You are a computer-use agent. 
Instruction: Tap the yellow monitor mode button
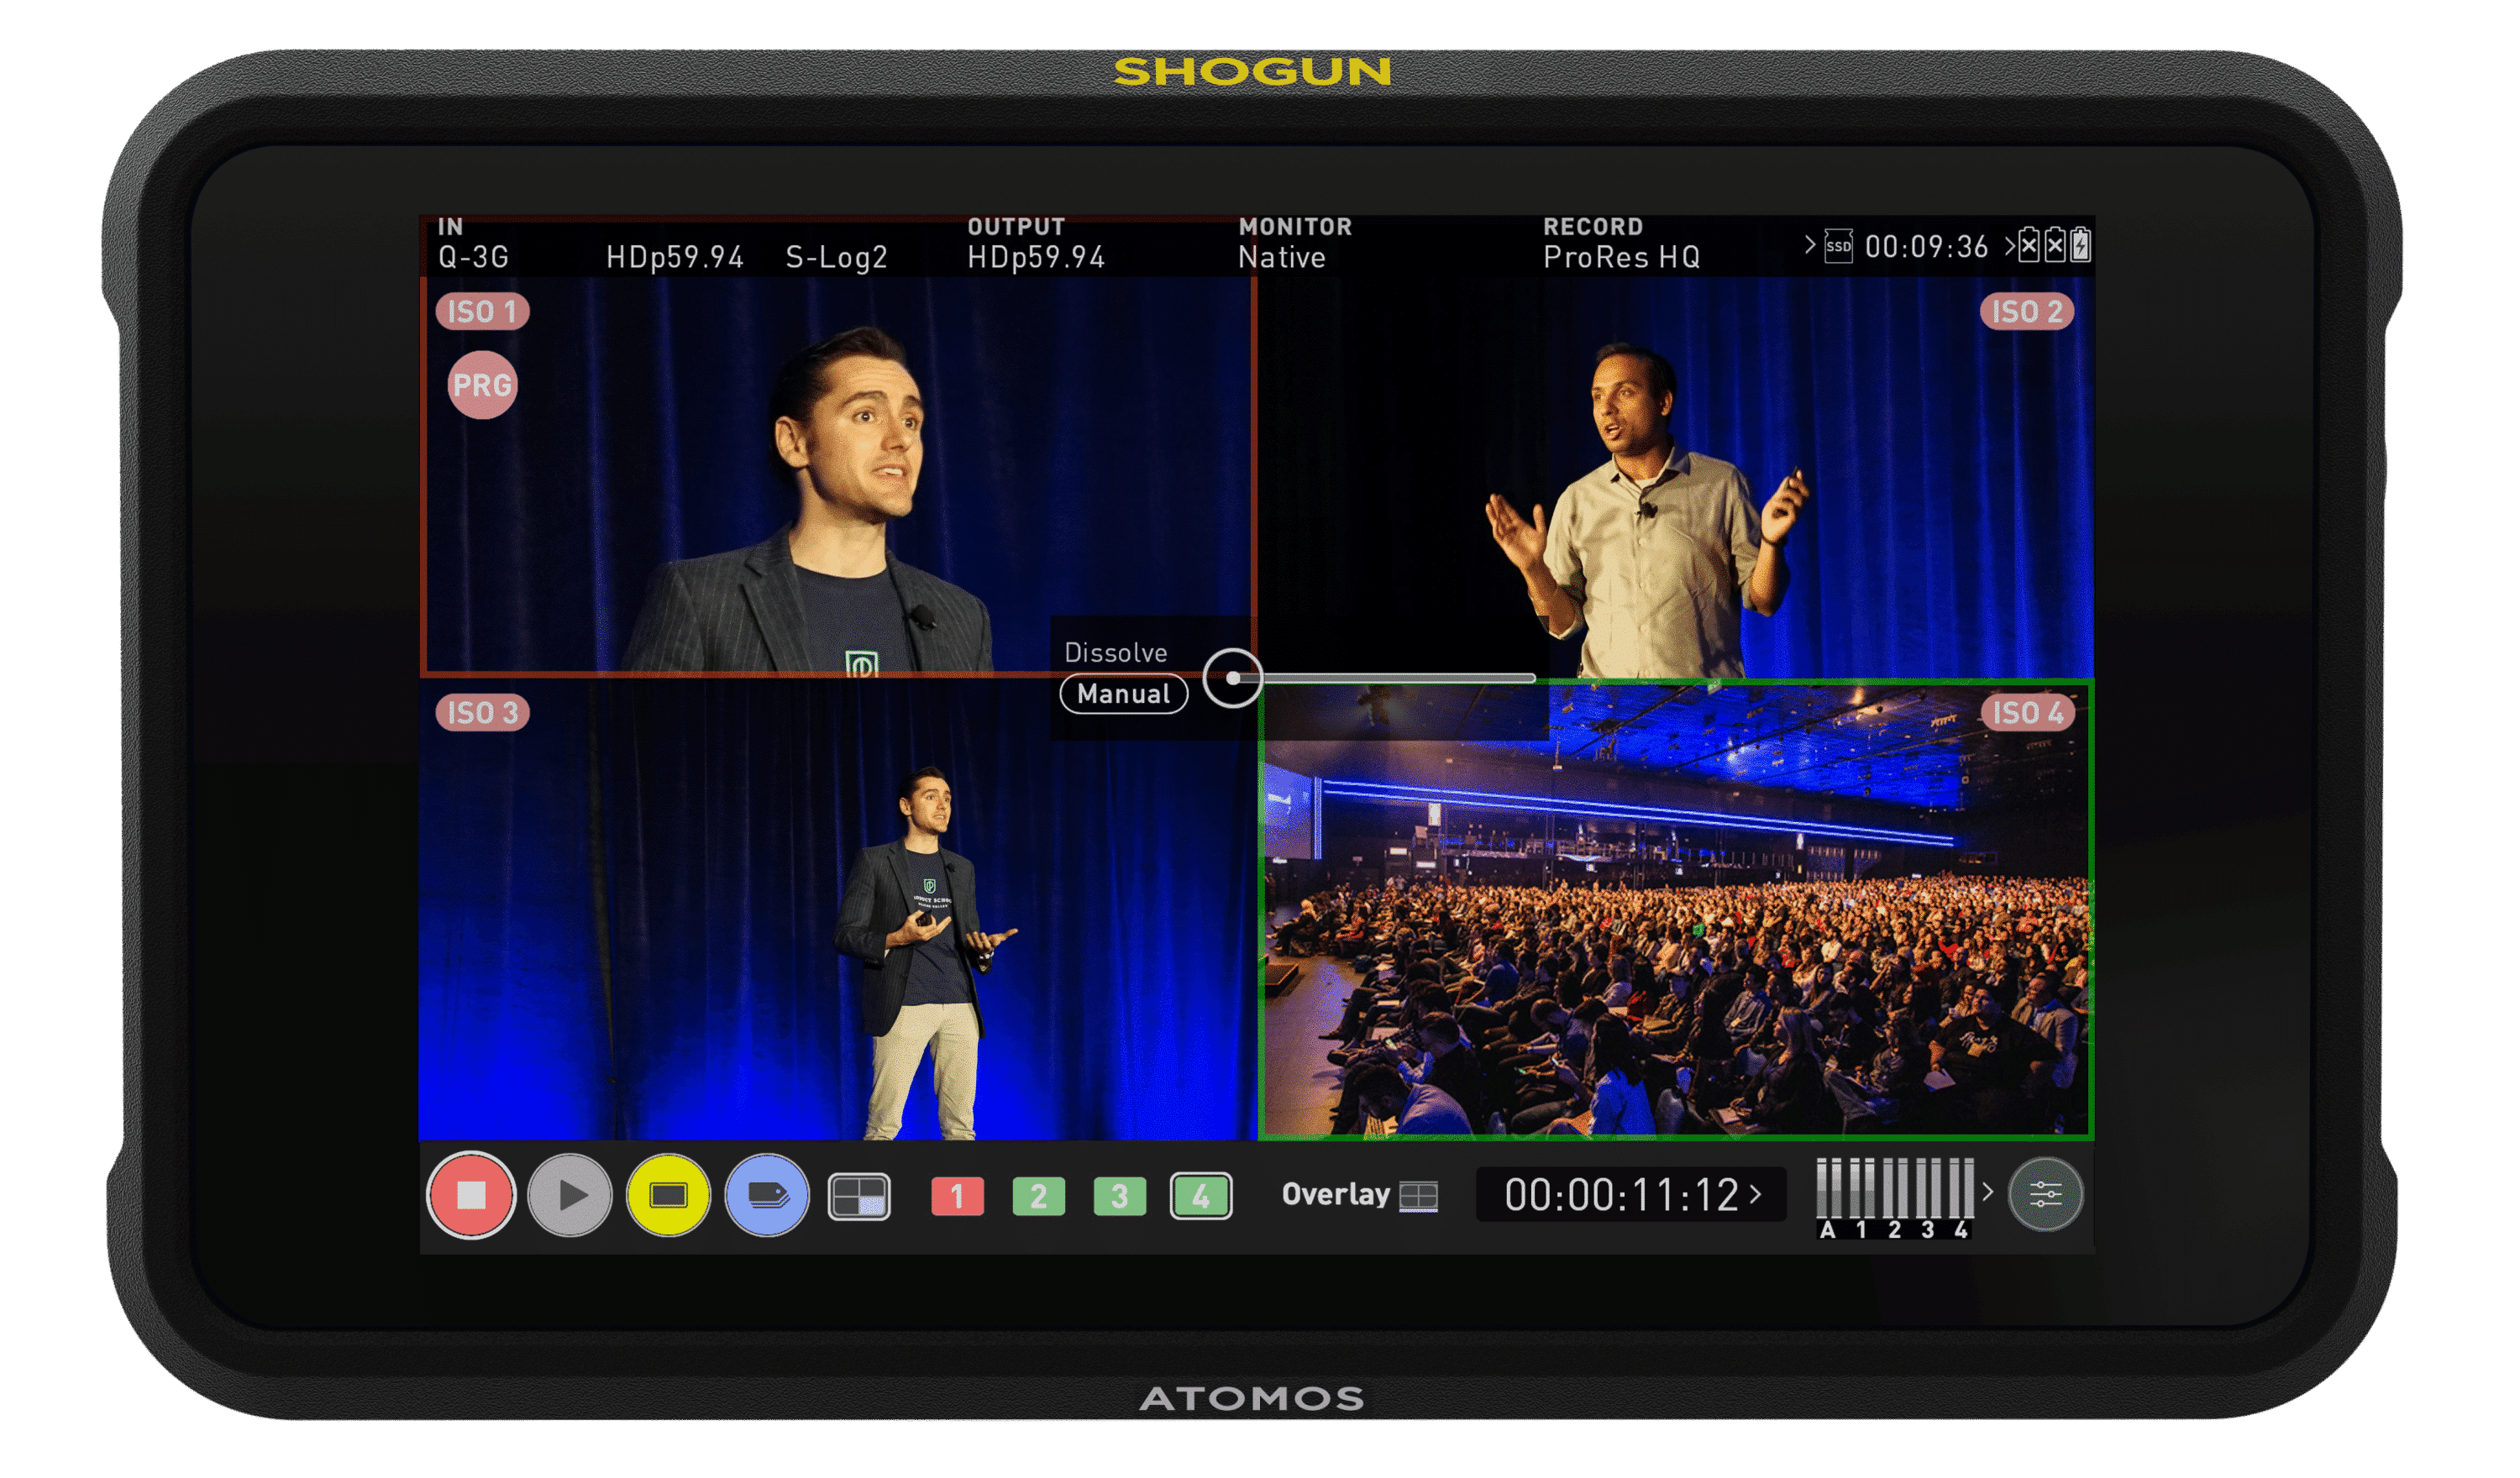coord(668,1195)
